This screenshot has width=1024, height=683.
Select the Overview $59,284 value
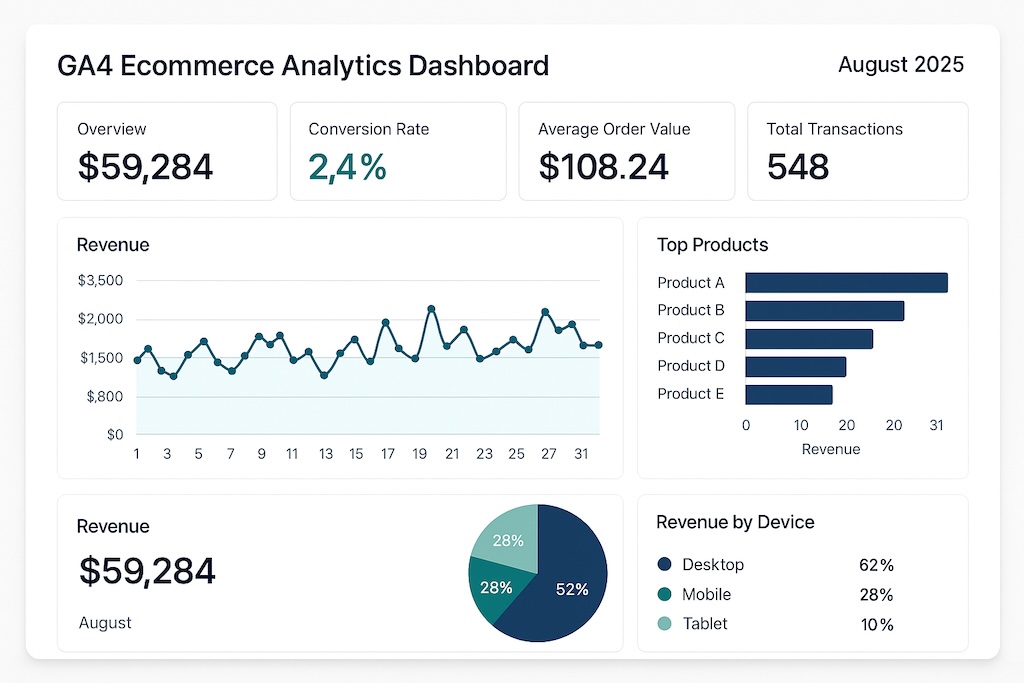145,167
